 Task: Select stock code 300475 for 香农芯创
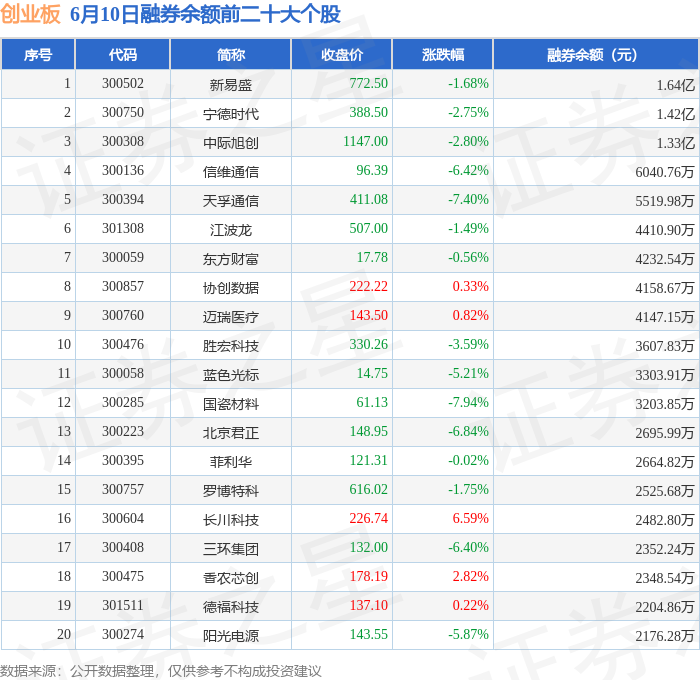(x=123, y=576)
